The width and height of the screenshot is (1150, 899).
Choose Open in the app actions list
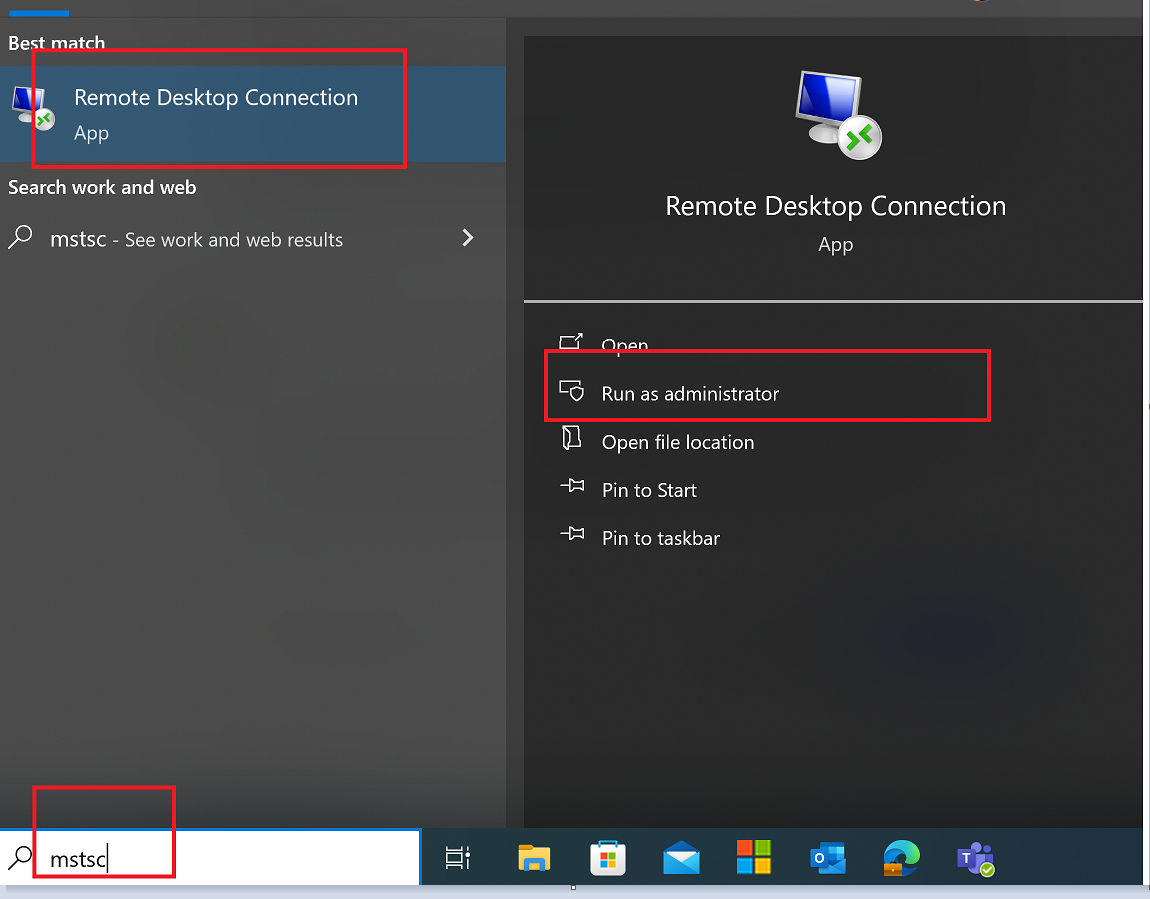click(x=625, y=345)
